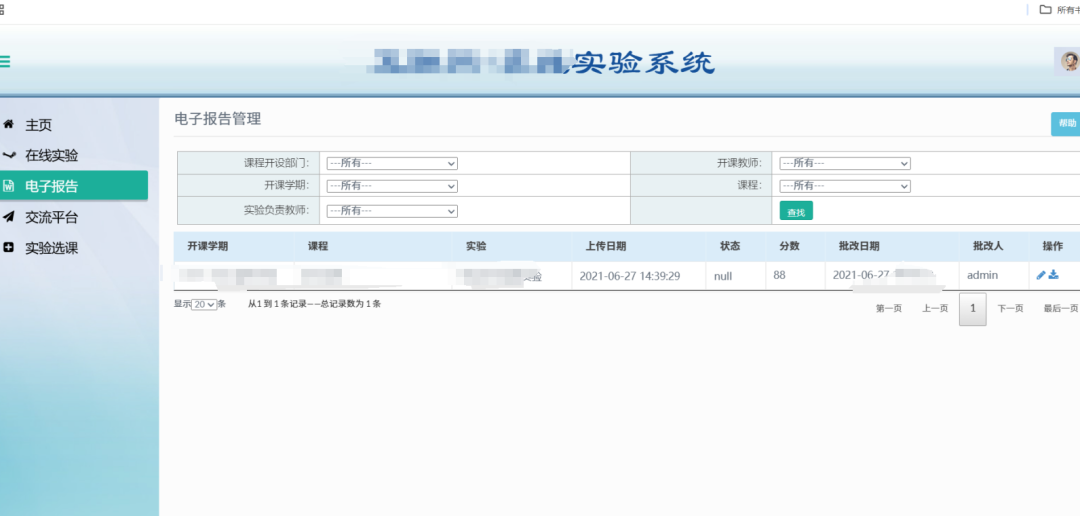The height and width of the screenshot is (516, 1080).
Task: Go to 下一页
Action: [x=1010, y=309]
